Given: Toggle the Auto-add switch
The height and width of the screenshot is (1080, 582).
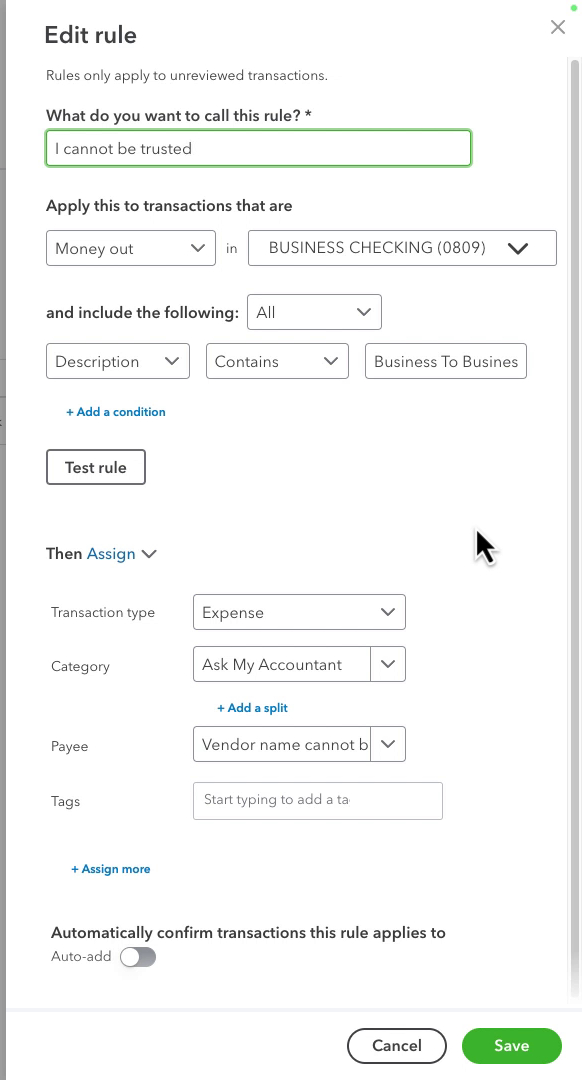Looking at the screenshot, I should [138, 957].
